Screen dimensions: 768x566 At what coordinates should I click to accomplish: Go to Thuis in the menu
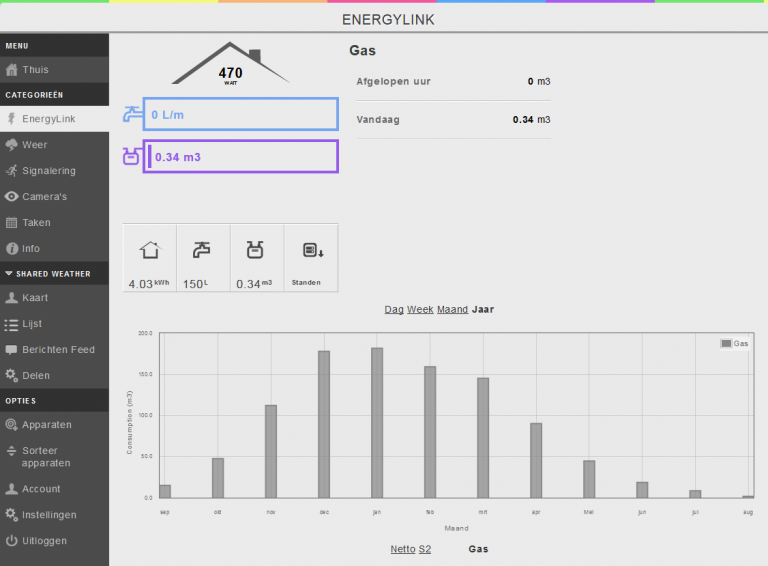point(35,70)
